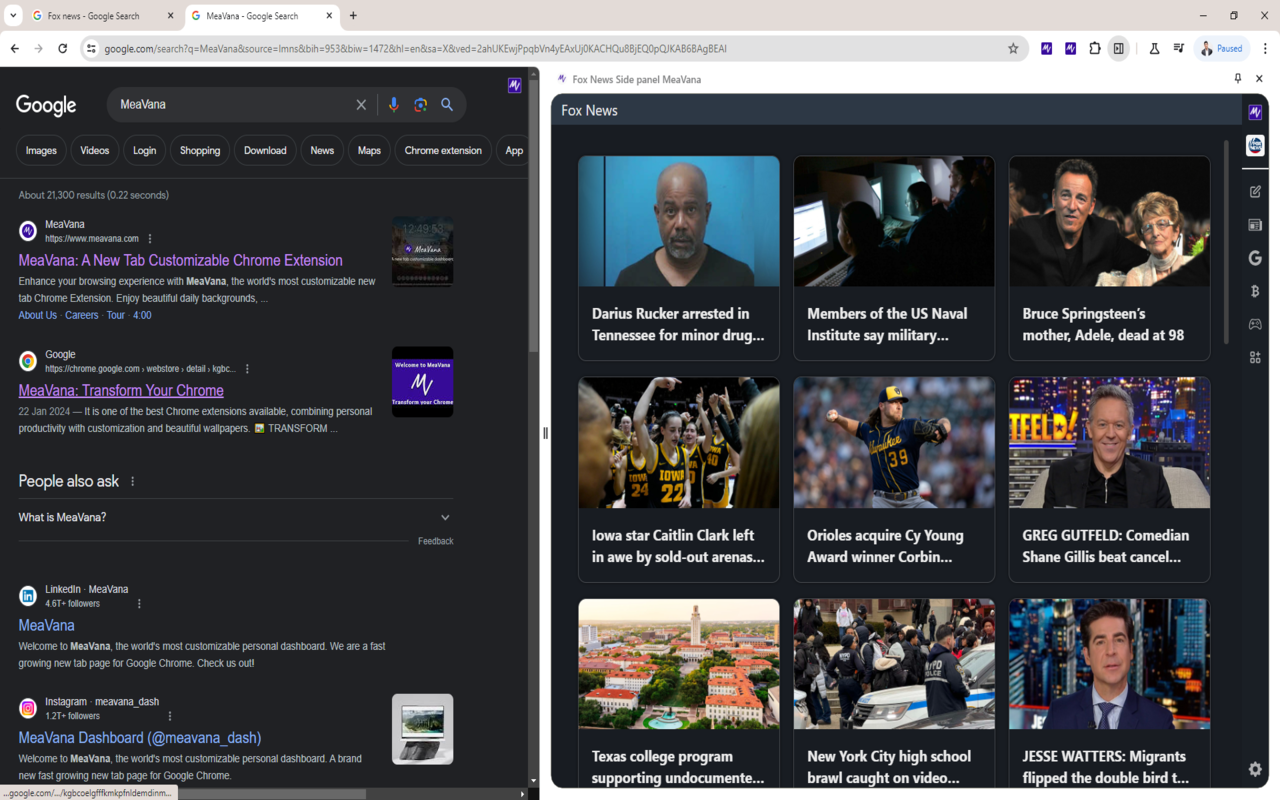Open more options for Chrome web store result
The height and width of the screenshot is (800, 1280).
(x=247, y=369)
